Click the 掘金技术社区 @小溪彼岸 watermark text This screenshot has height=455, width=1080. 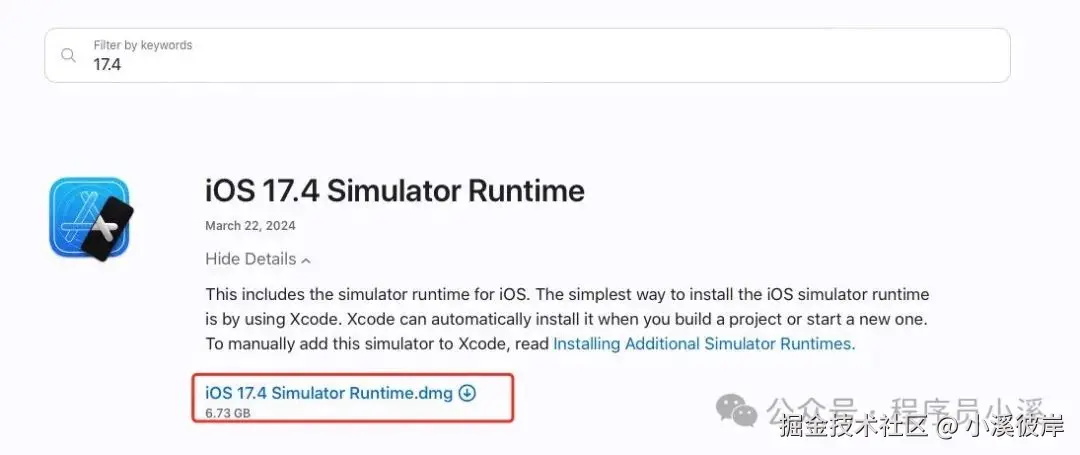tap(920, 427)
